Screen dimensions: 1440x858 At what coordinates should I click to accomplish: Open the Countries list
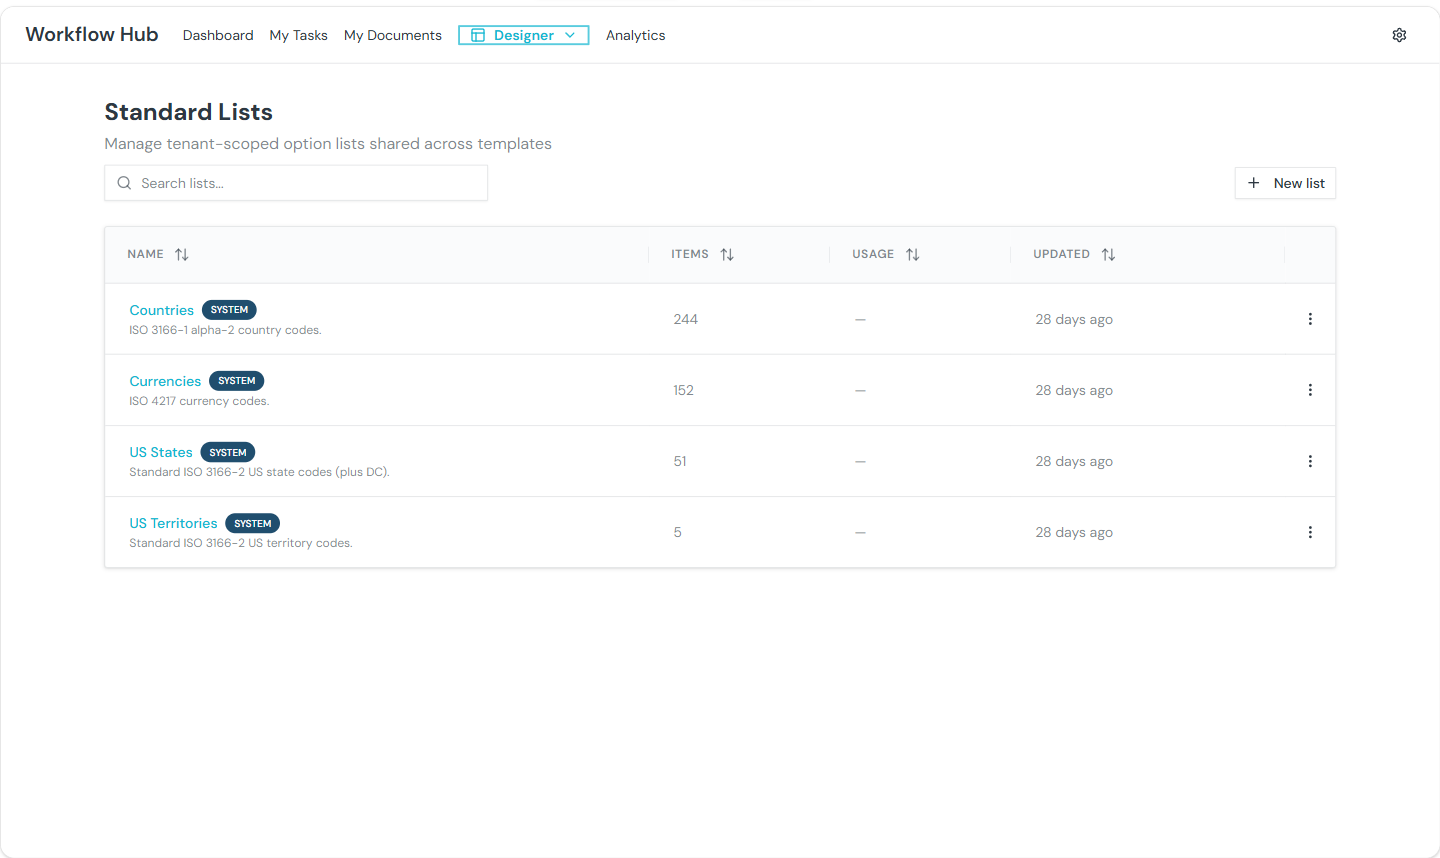(161, 310)
